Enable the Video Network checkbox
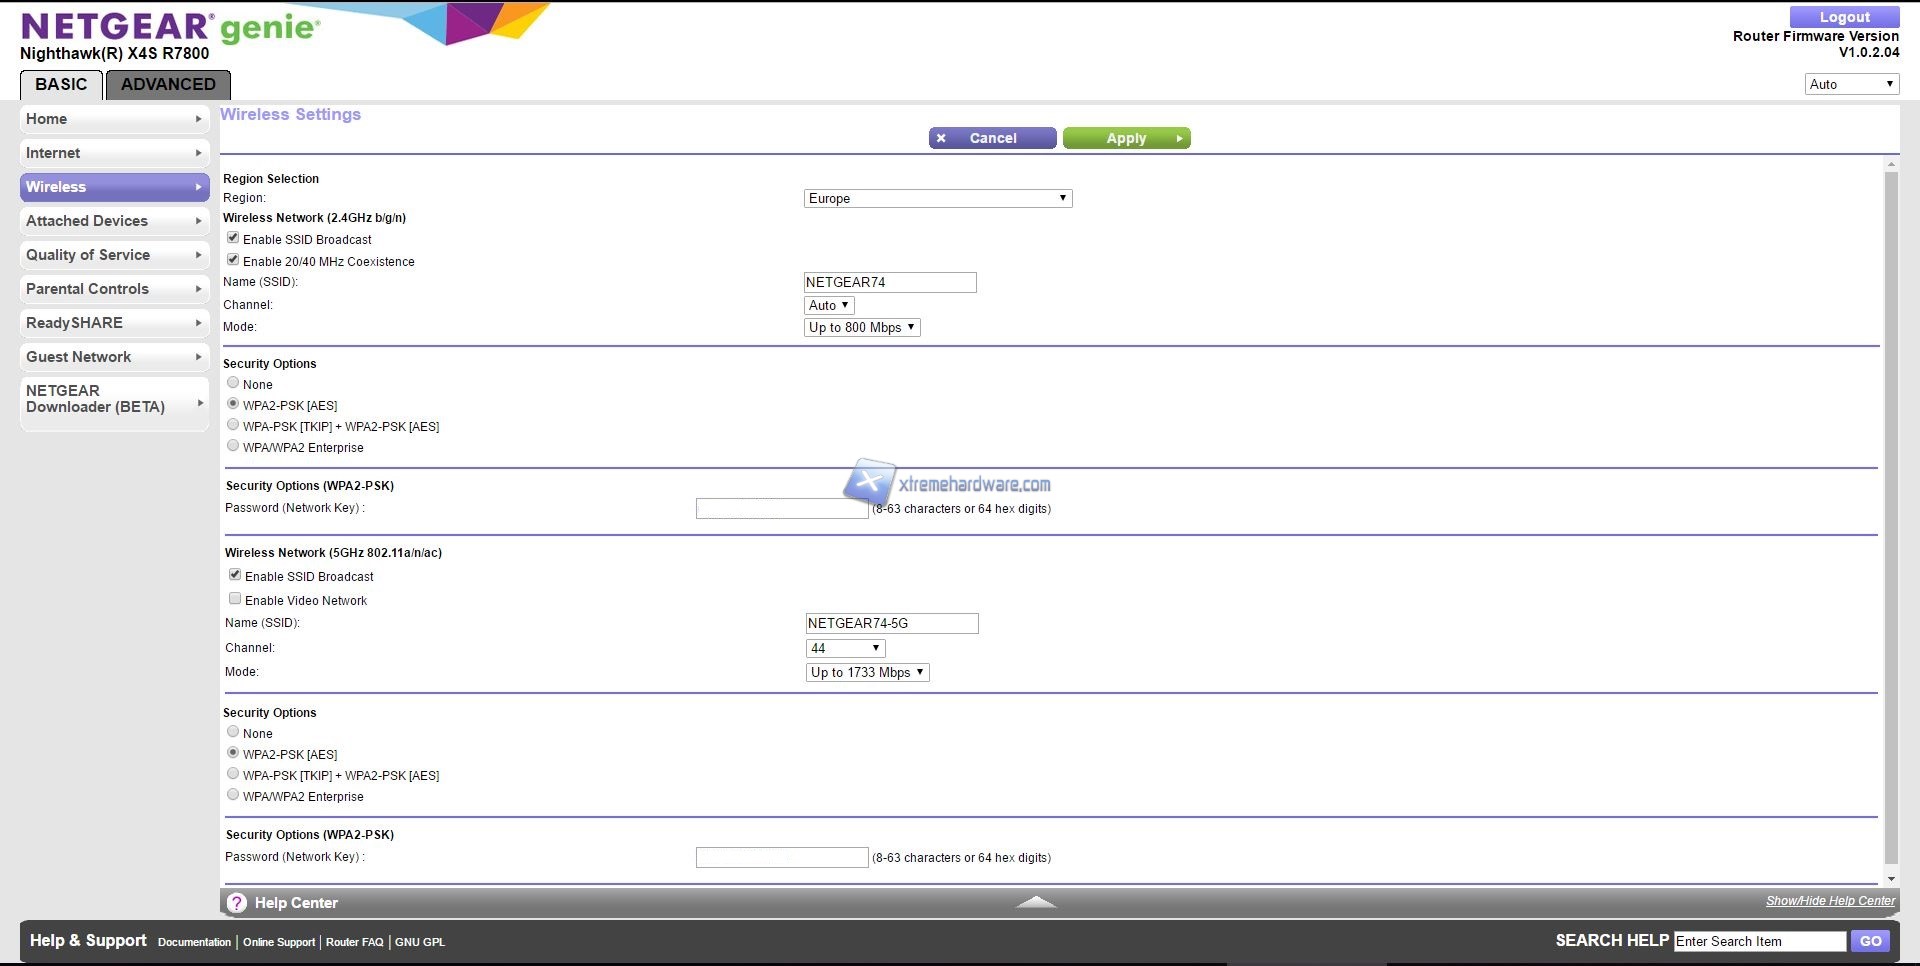This screenshot has width=1920, height=966. point(235,599)
